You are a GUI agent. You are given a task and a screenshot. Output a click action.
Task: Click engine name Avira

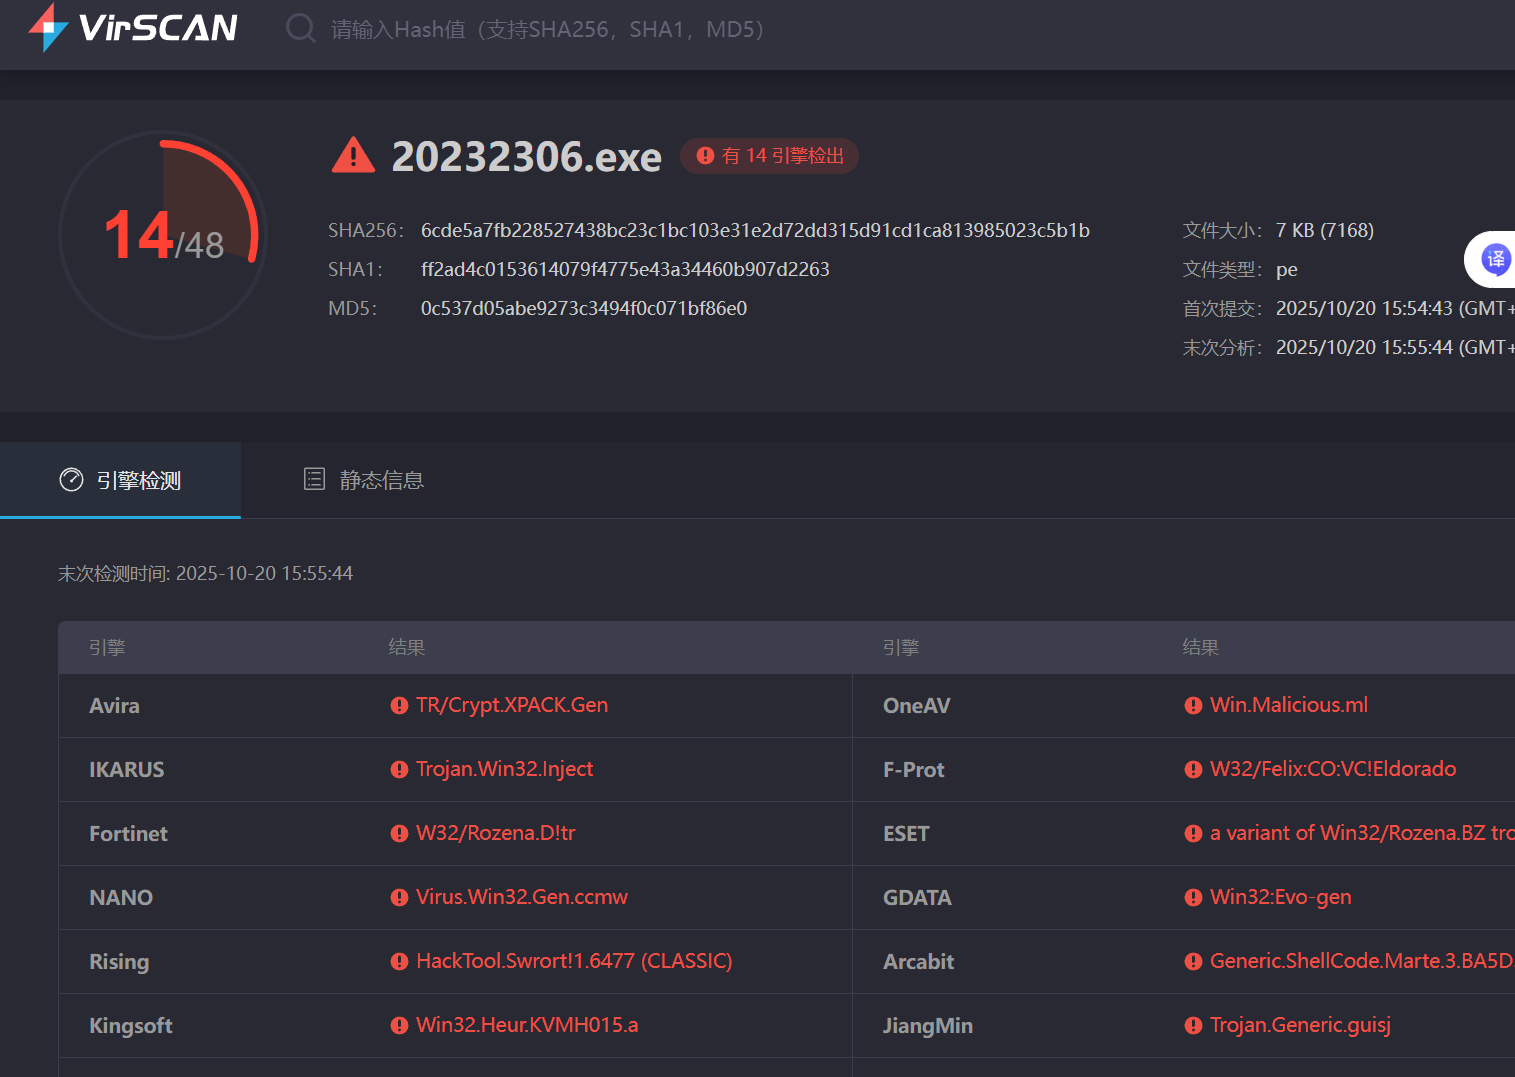point(114,706)
